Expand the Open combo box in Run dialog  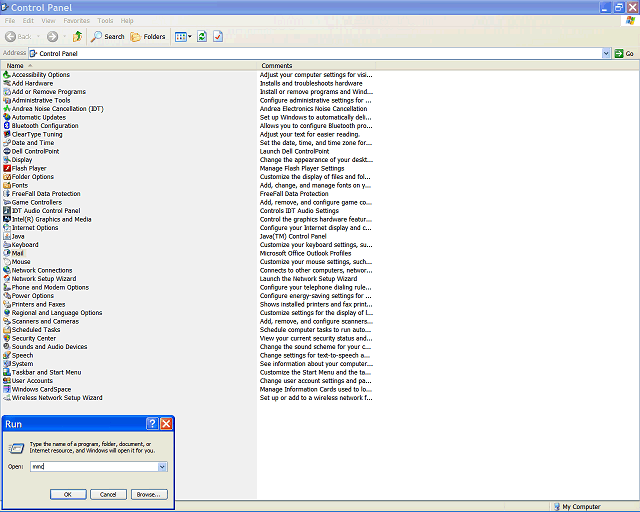162,467
